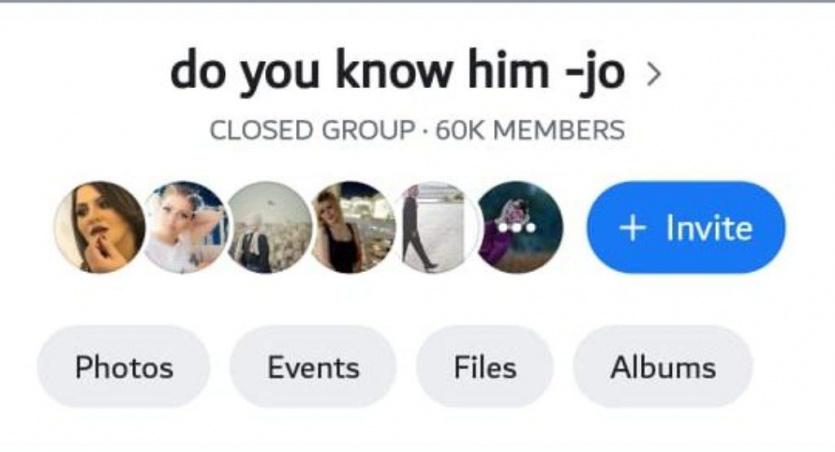Image resolution: width=835 pixels, height=452 pixels.
Task: Switch to the Events tab
Action: 313,367
